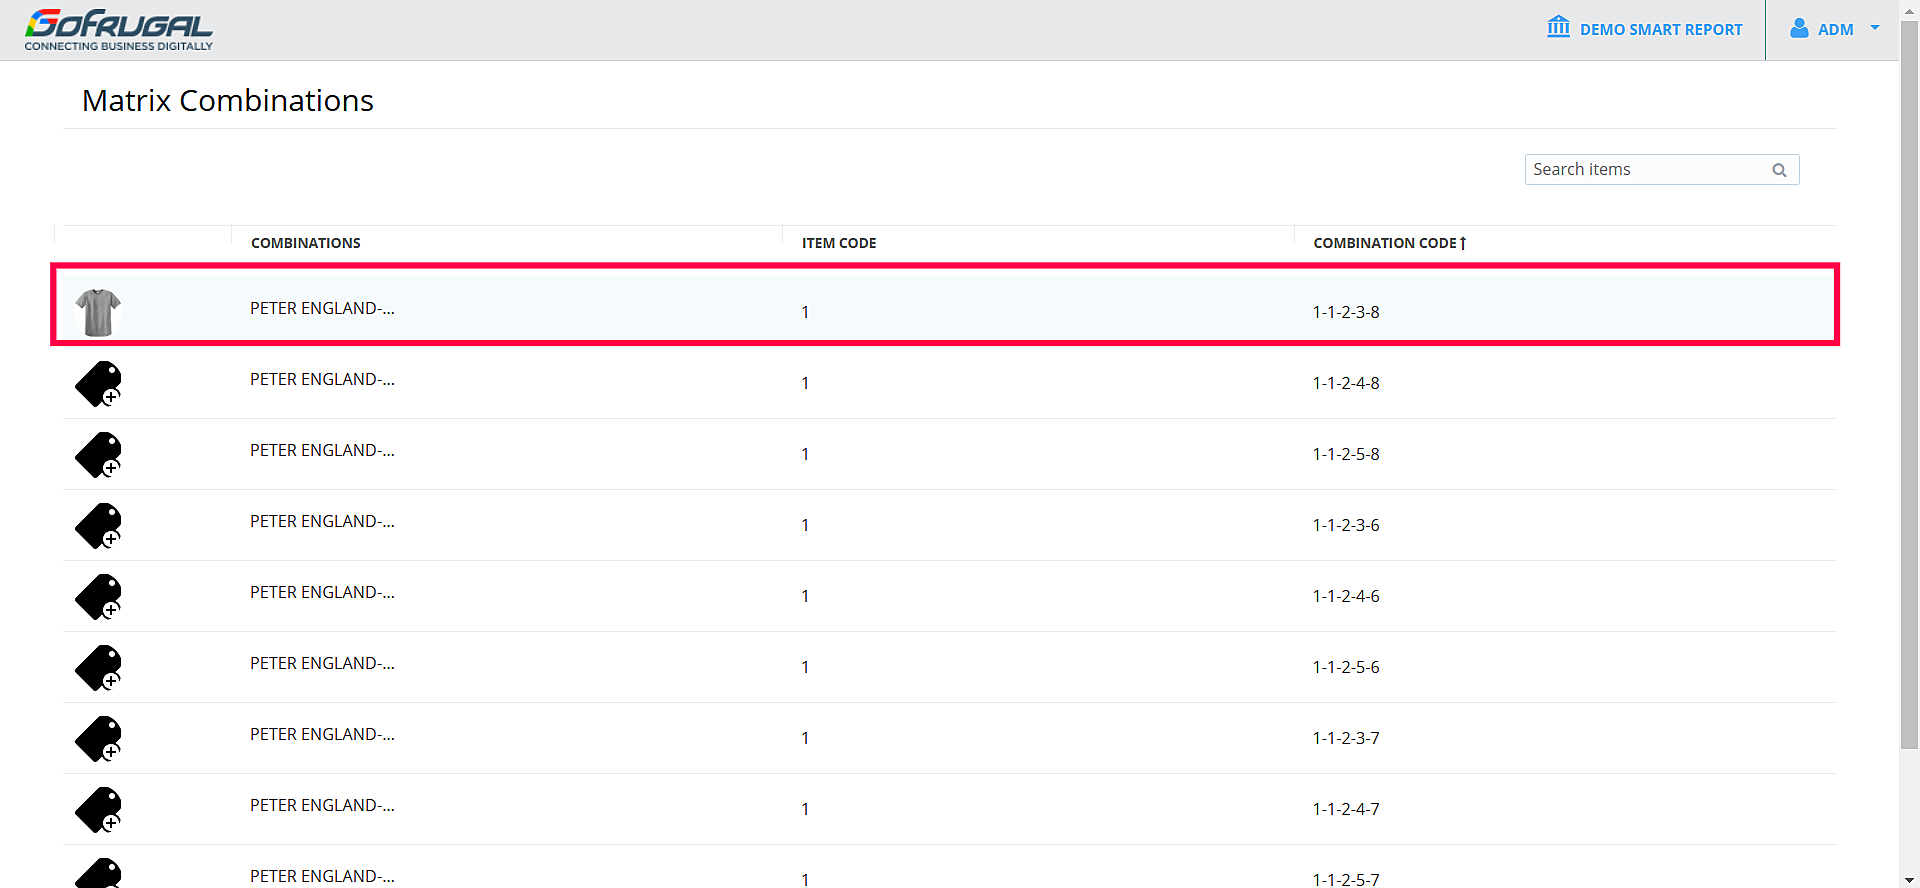Click combination code 1-1-2-5-7
Screen dimensions: 1920x888
(1346, 879)
